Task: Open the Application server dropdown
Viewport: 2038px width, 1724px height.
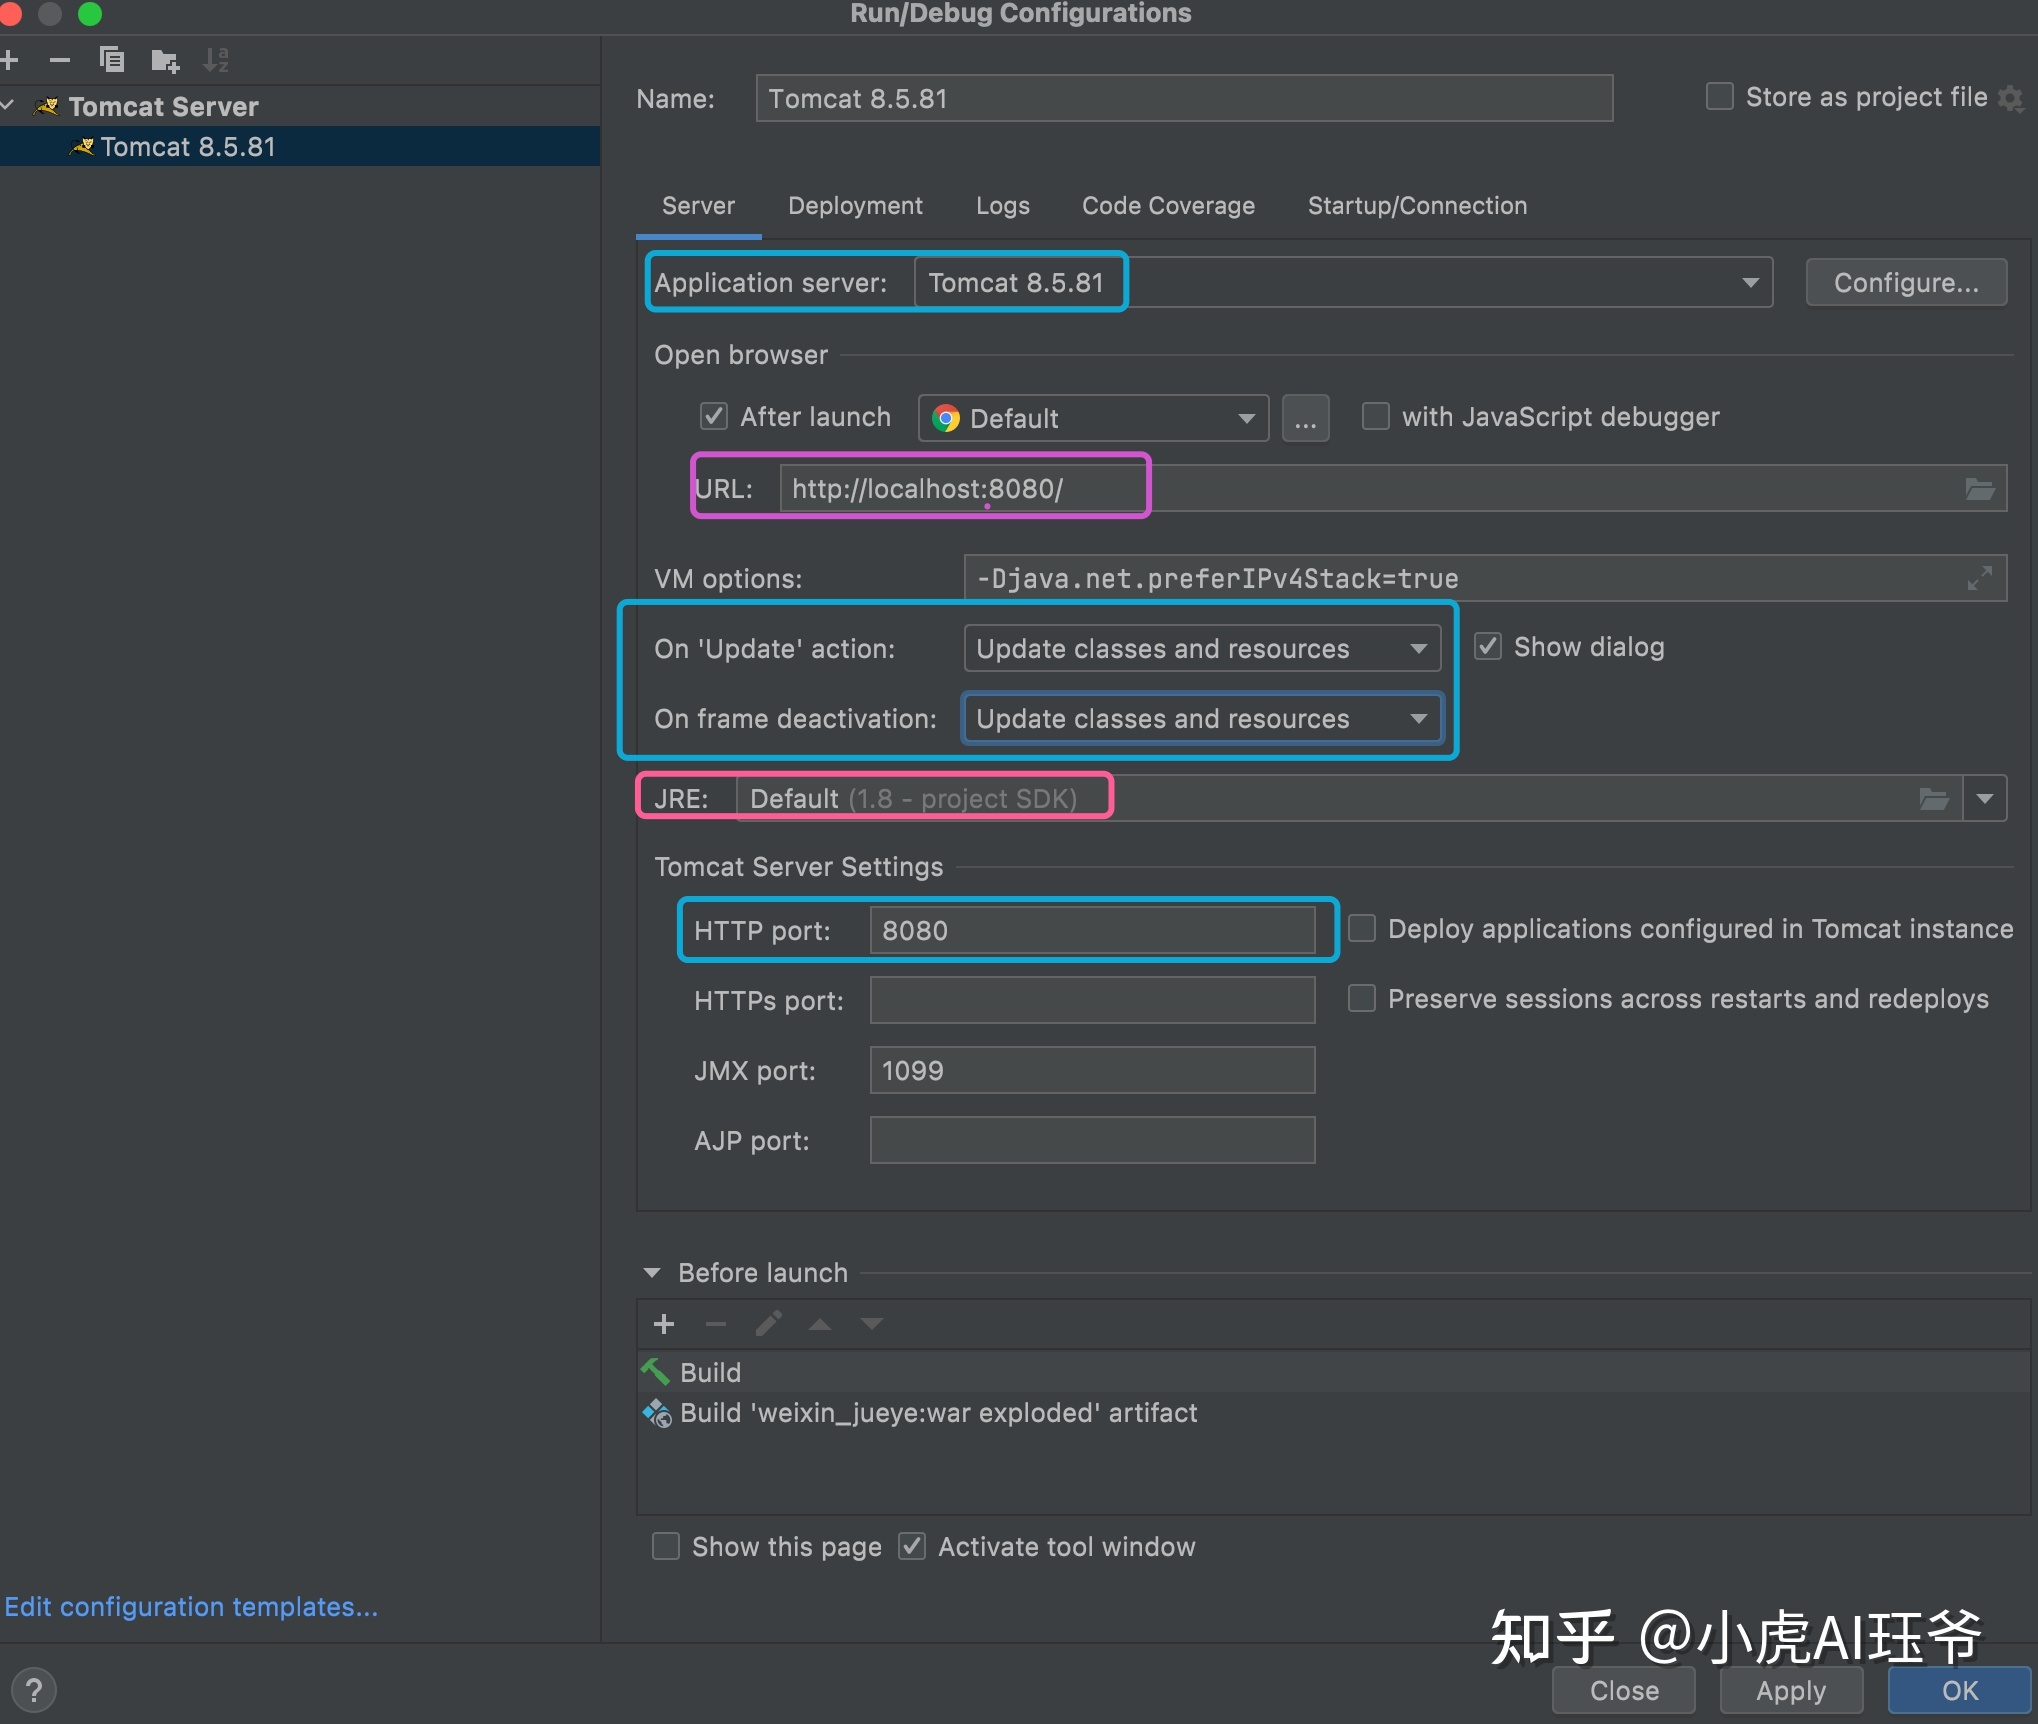Action: (1344, 282)
